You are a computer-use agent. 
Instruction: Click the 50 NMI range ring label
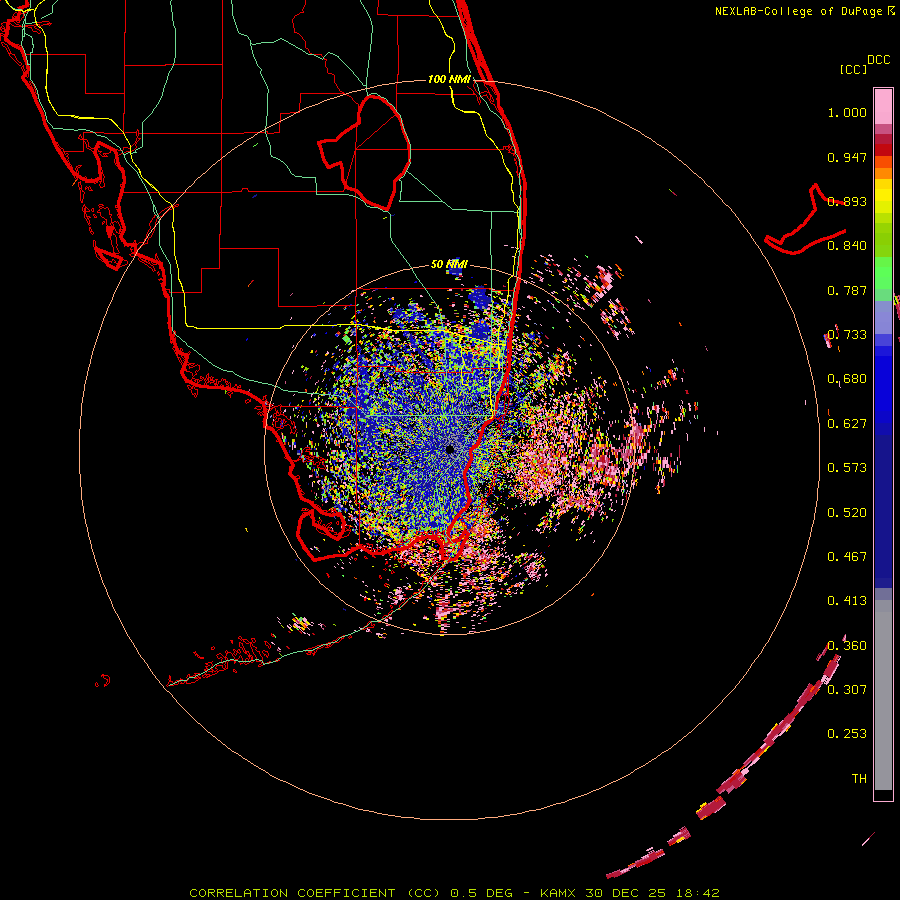[x=449, y=264]
